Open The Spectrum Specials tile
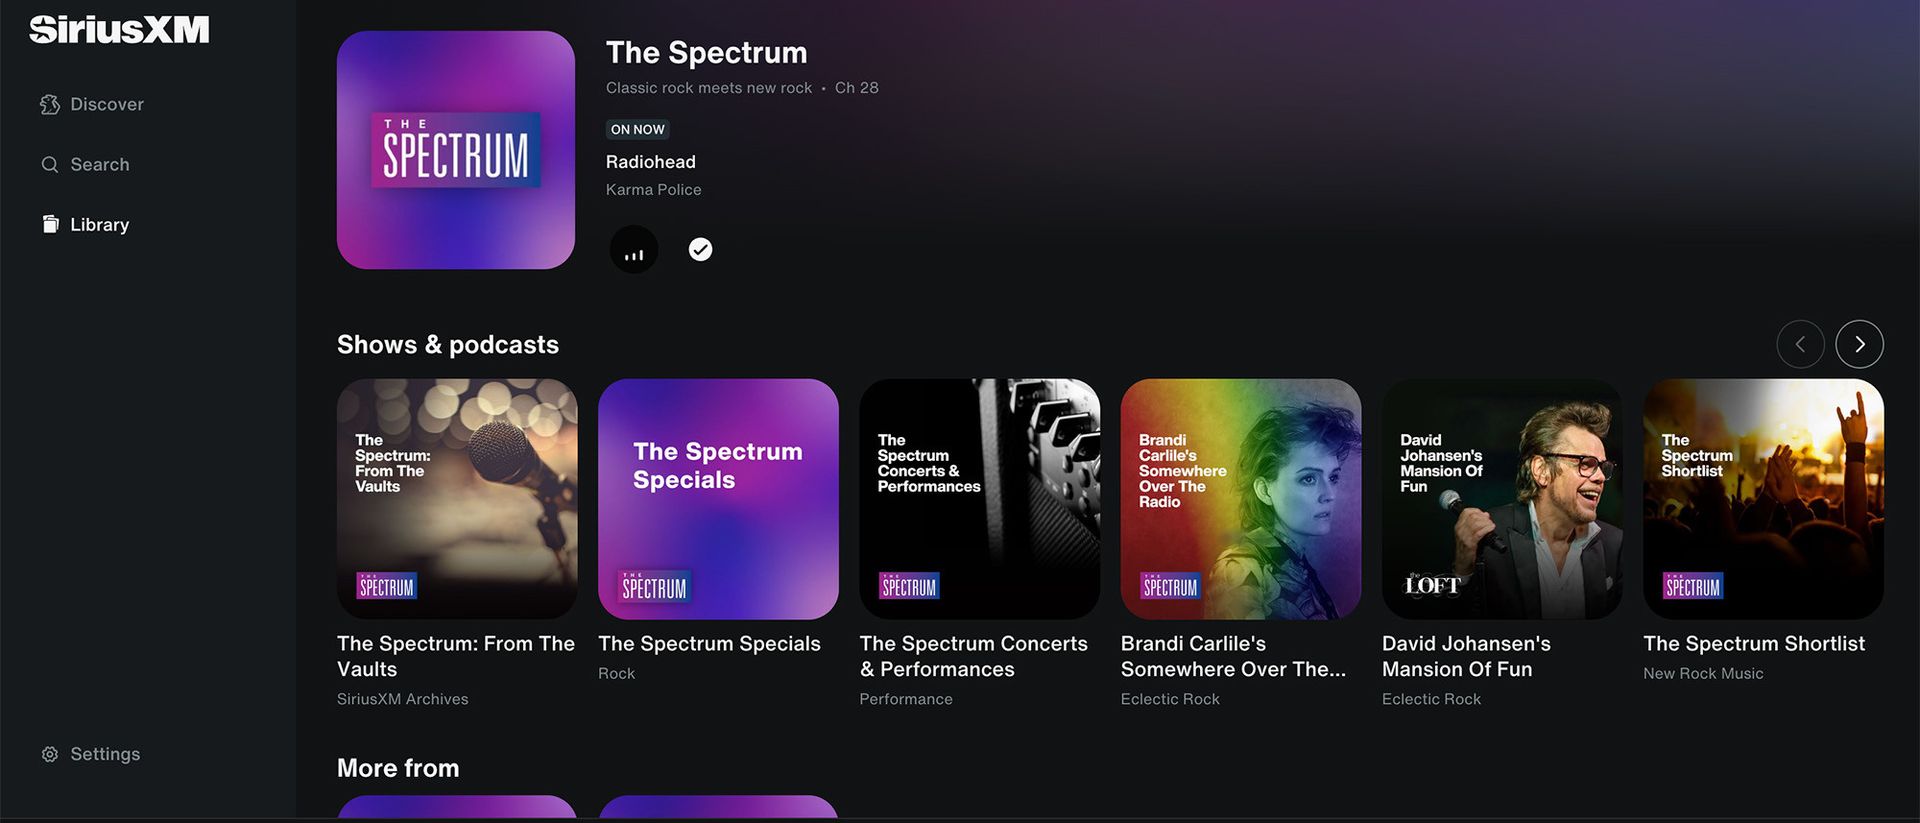 point(718,498)
